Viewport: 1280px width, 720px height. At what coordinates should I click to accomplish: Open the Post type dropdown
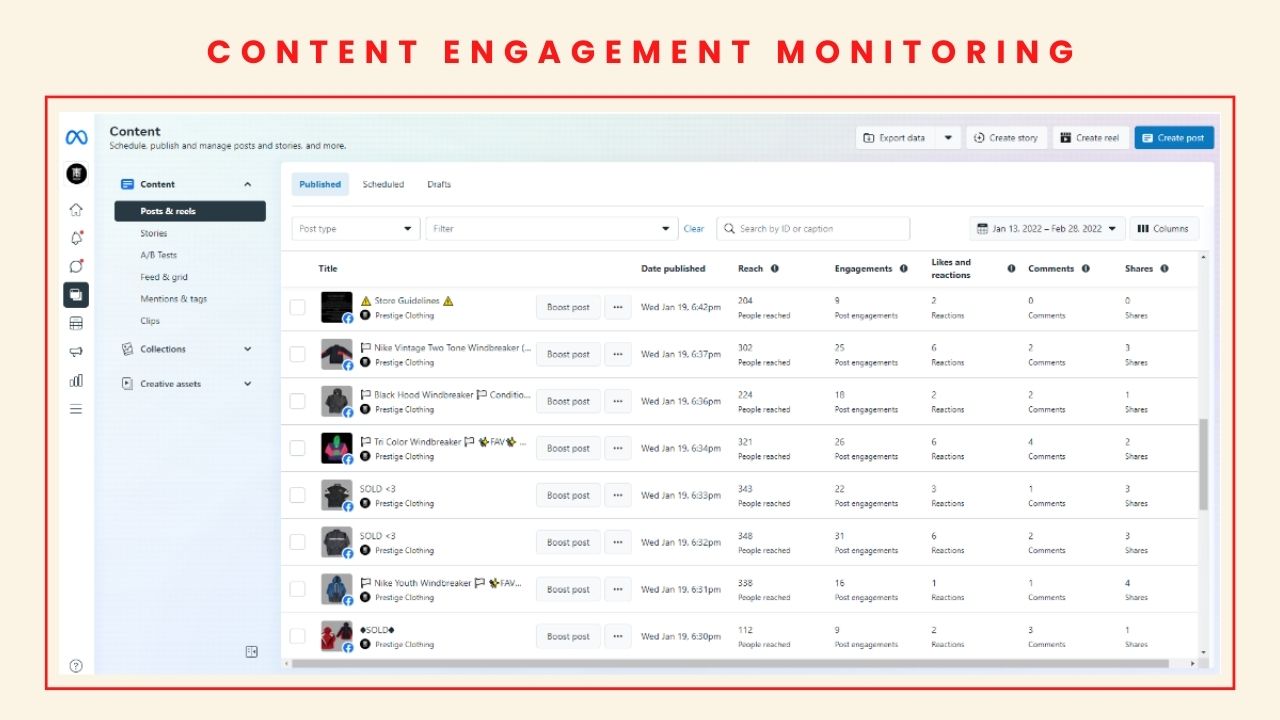[356, 229]
